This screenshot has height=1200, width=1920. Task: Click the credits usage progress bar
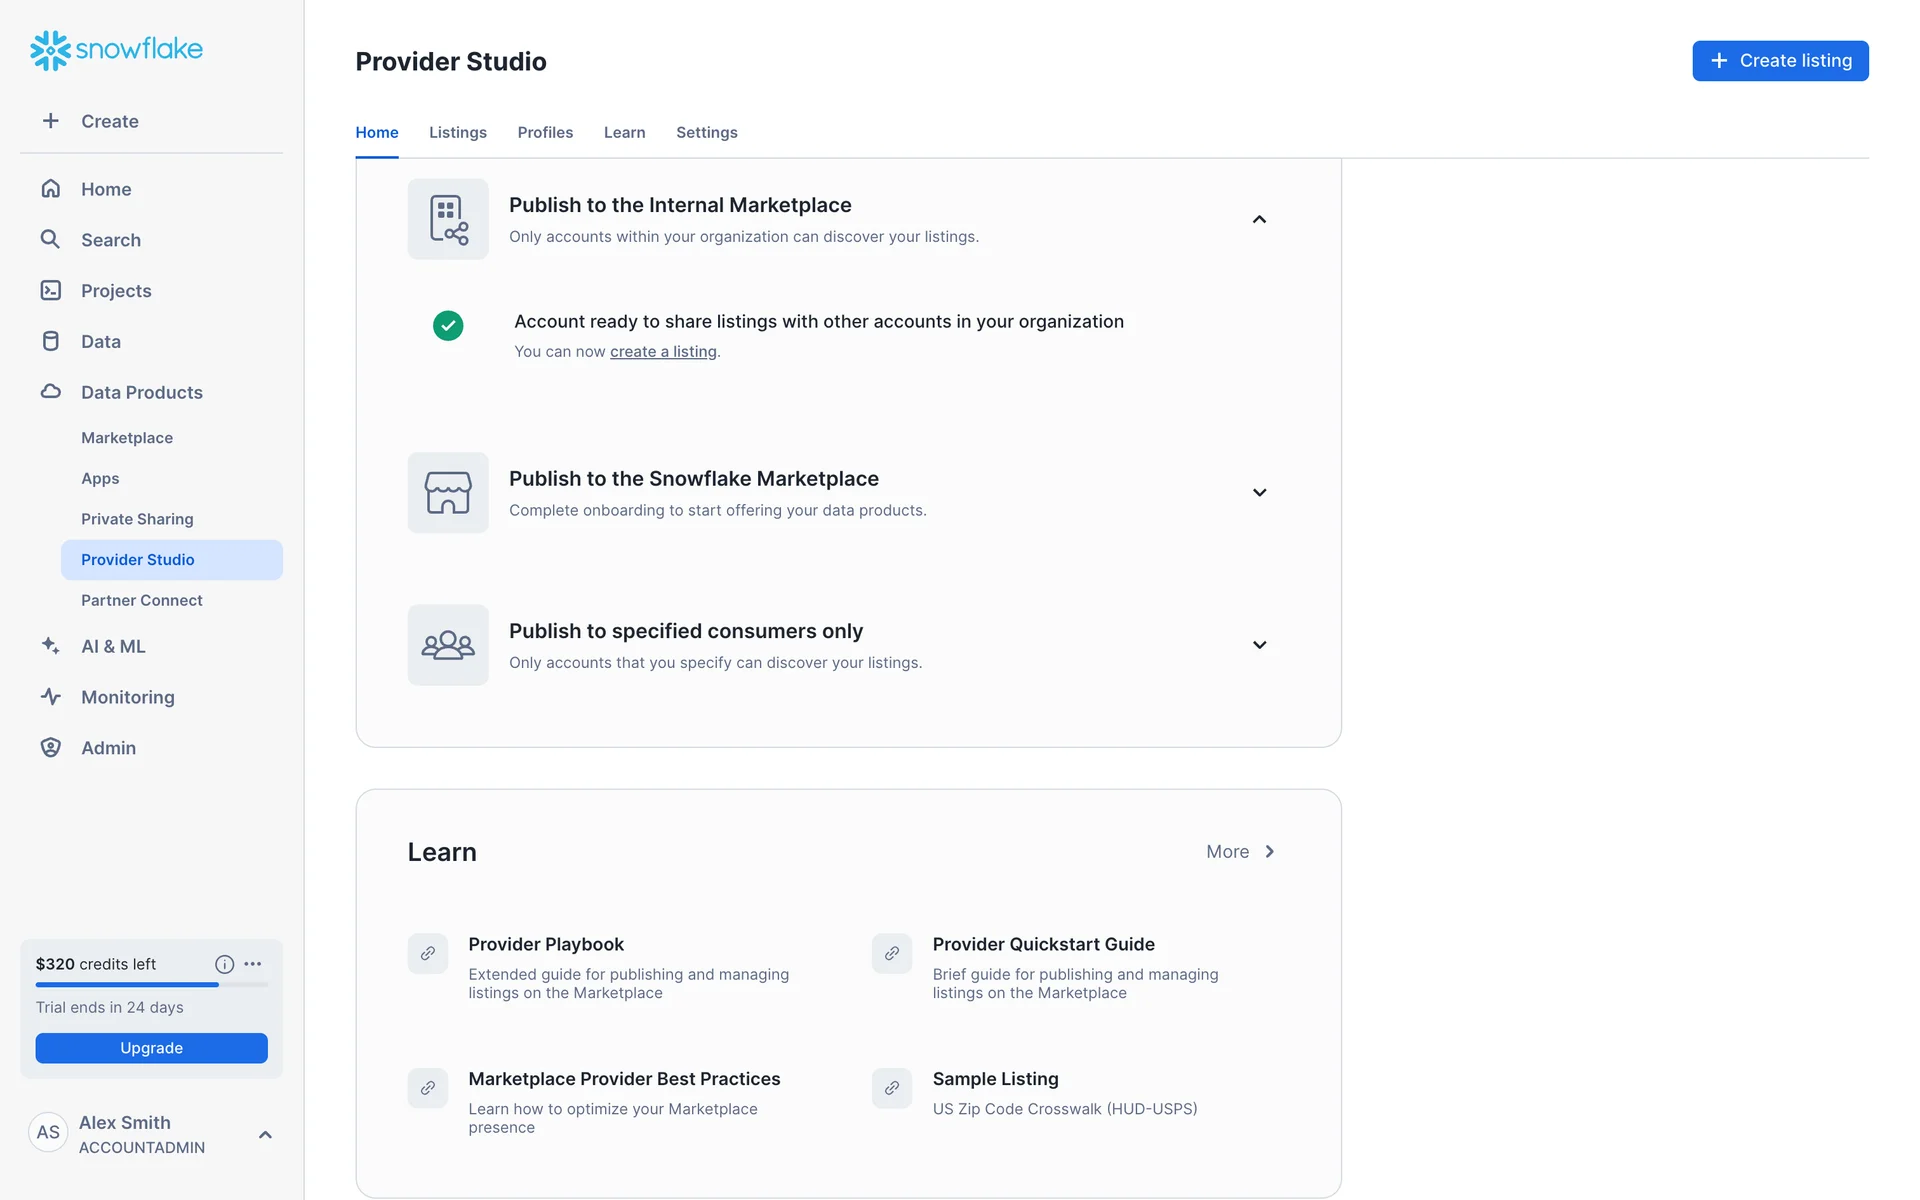coord(151,985)
